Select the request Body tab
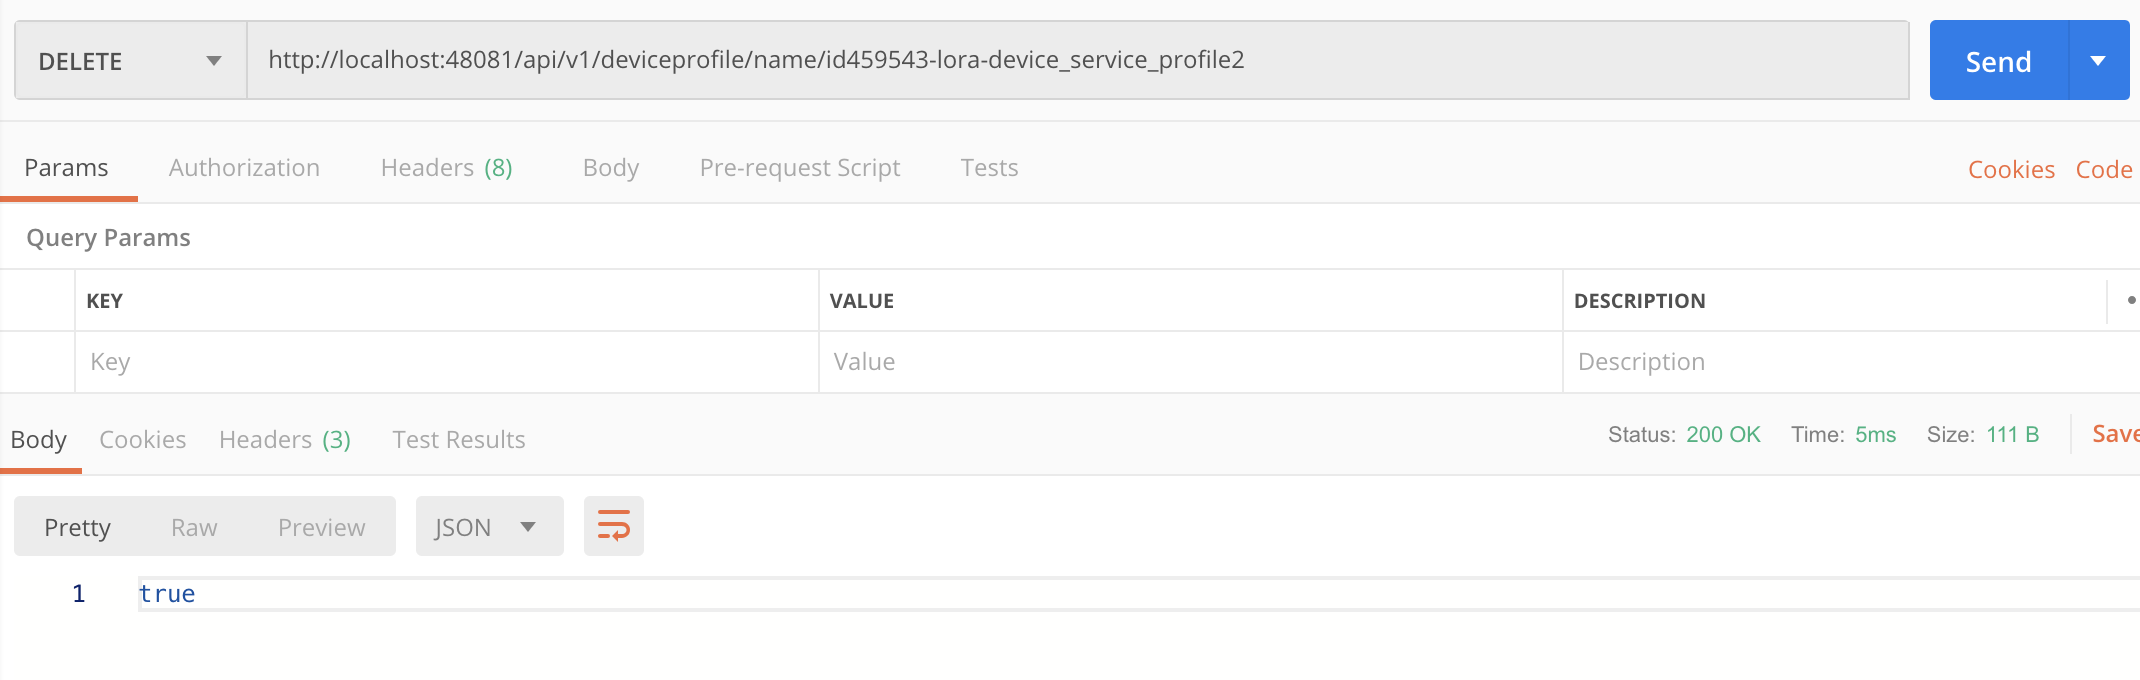The width and height of the screenshot is (2140, 680). click(610, 168)
